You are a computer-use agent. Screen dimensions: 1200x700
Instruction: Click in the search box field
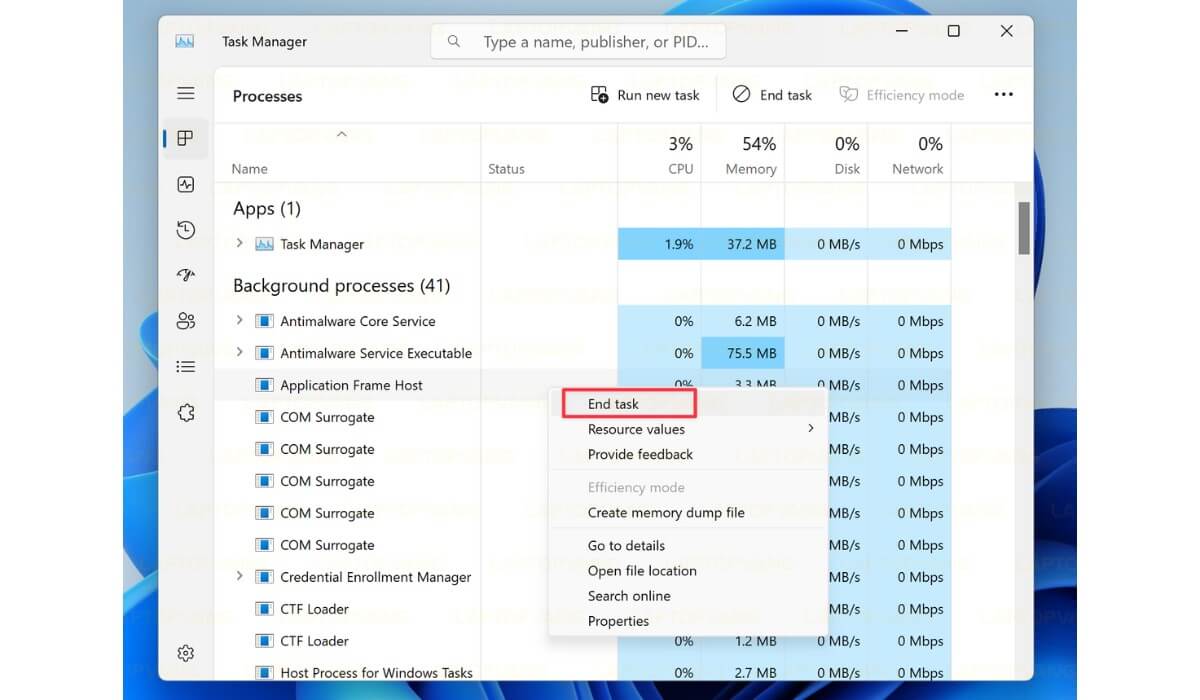coord(578,42)
